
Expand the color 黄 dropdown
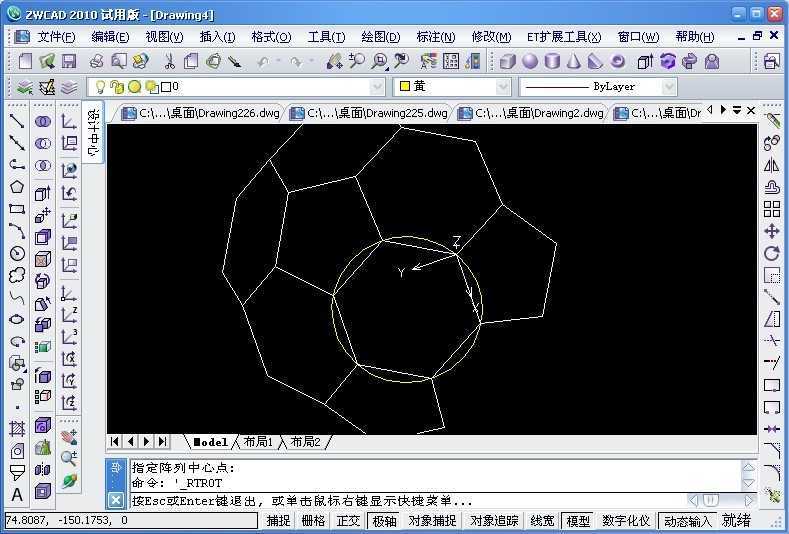point(502,87)
